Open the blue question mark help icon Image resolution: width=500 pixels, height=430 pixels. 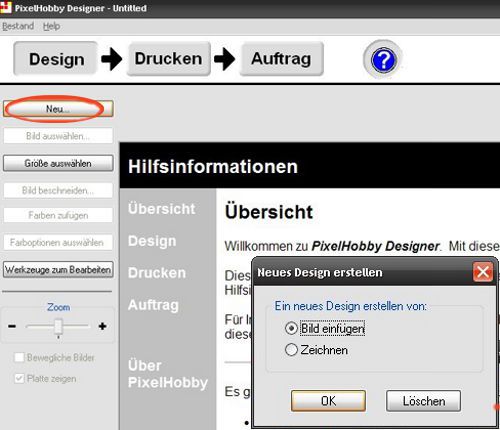[x=383, y=60]
